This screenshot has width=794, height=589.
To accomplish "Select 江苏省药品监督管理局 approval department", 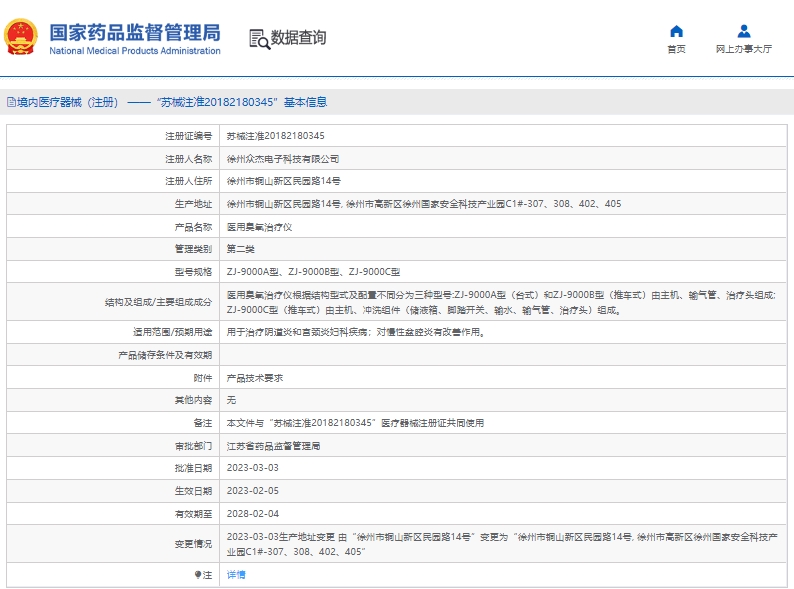I will (x=273, y=446).
